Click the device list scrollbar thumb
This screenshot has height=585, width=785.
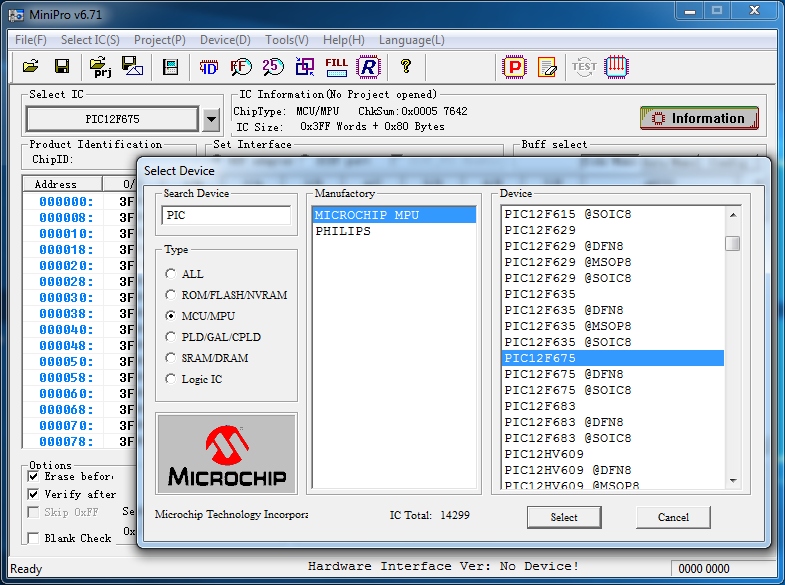(x=733, y=244)
